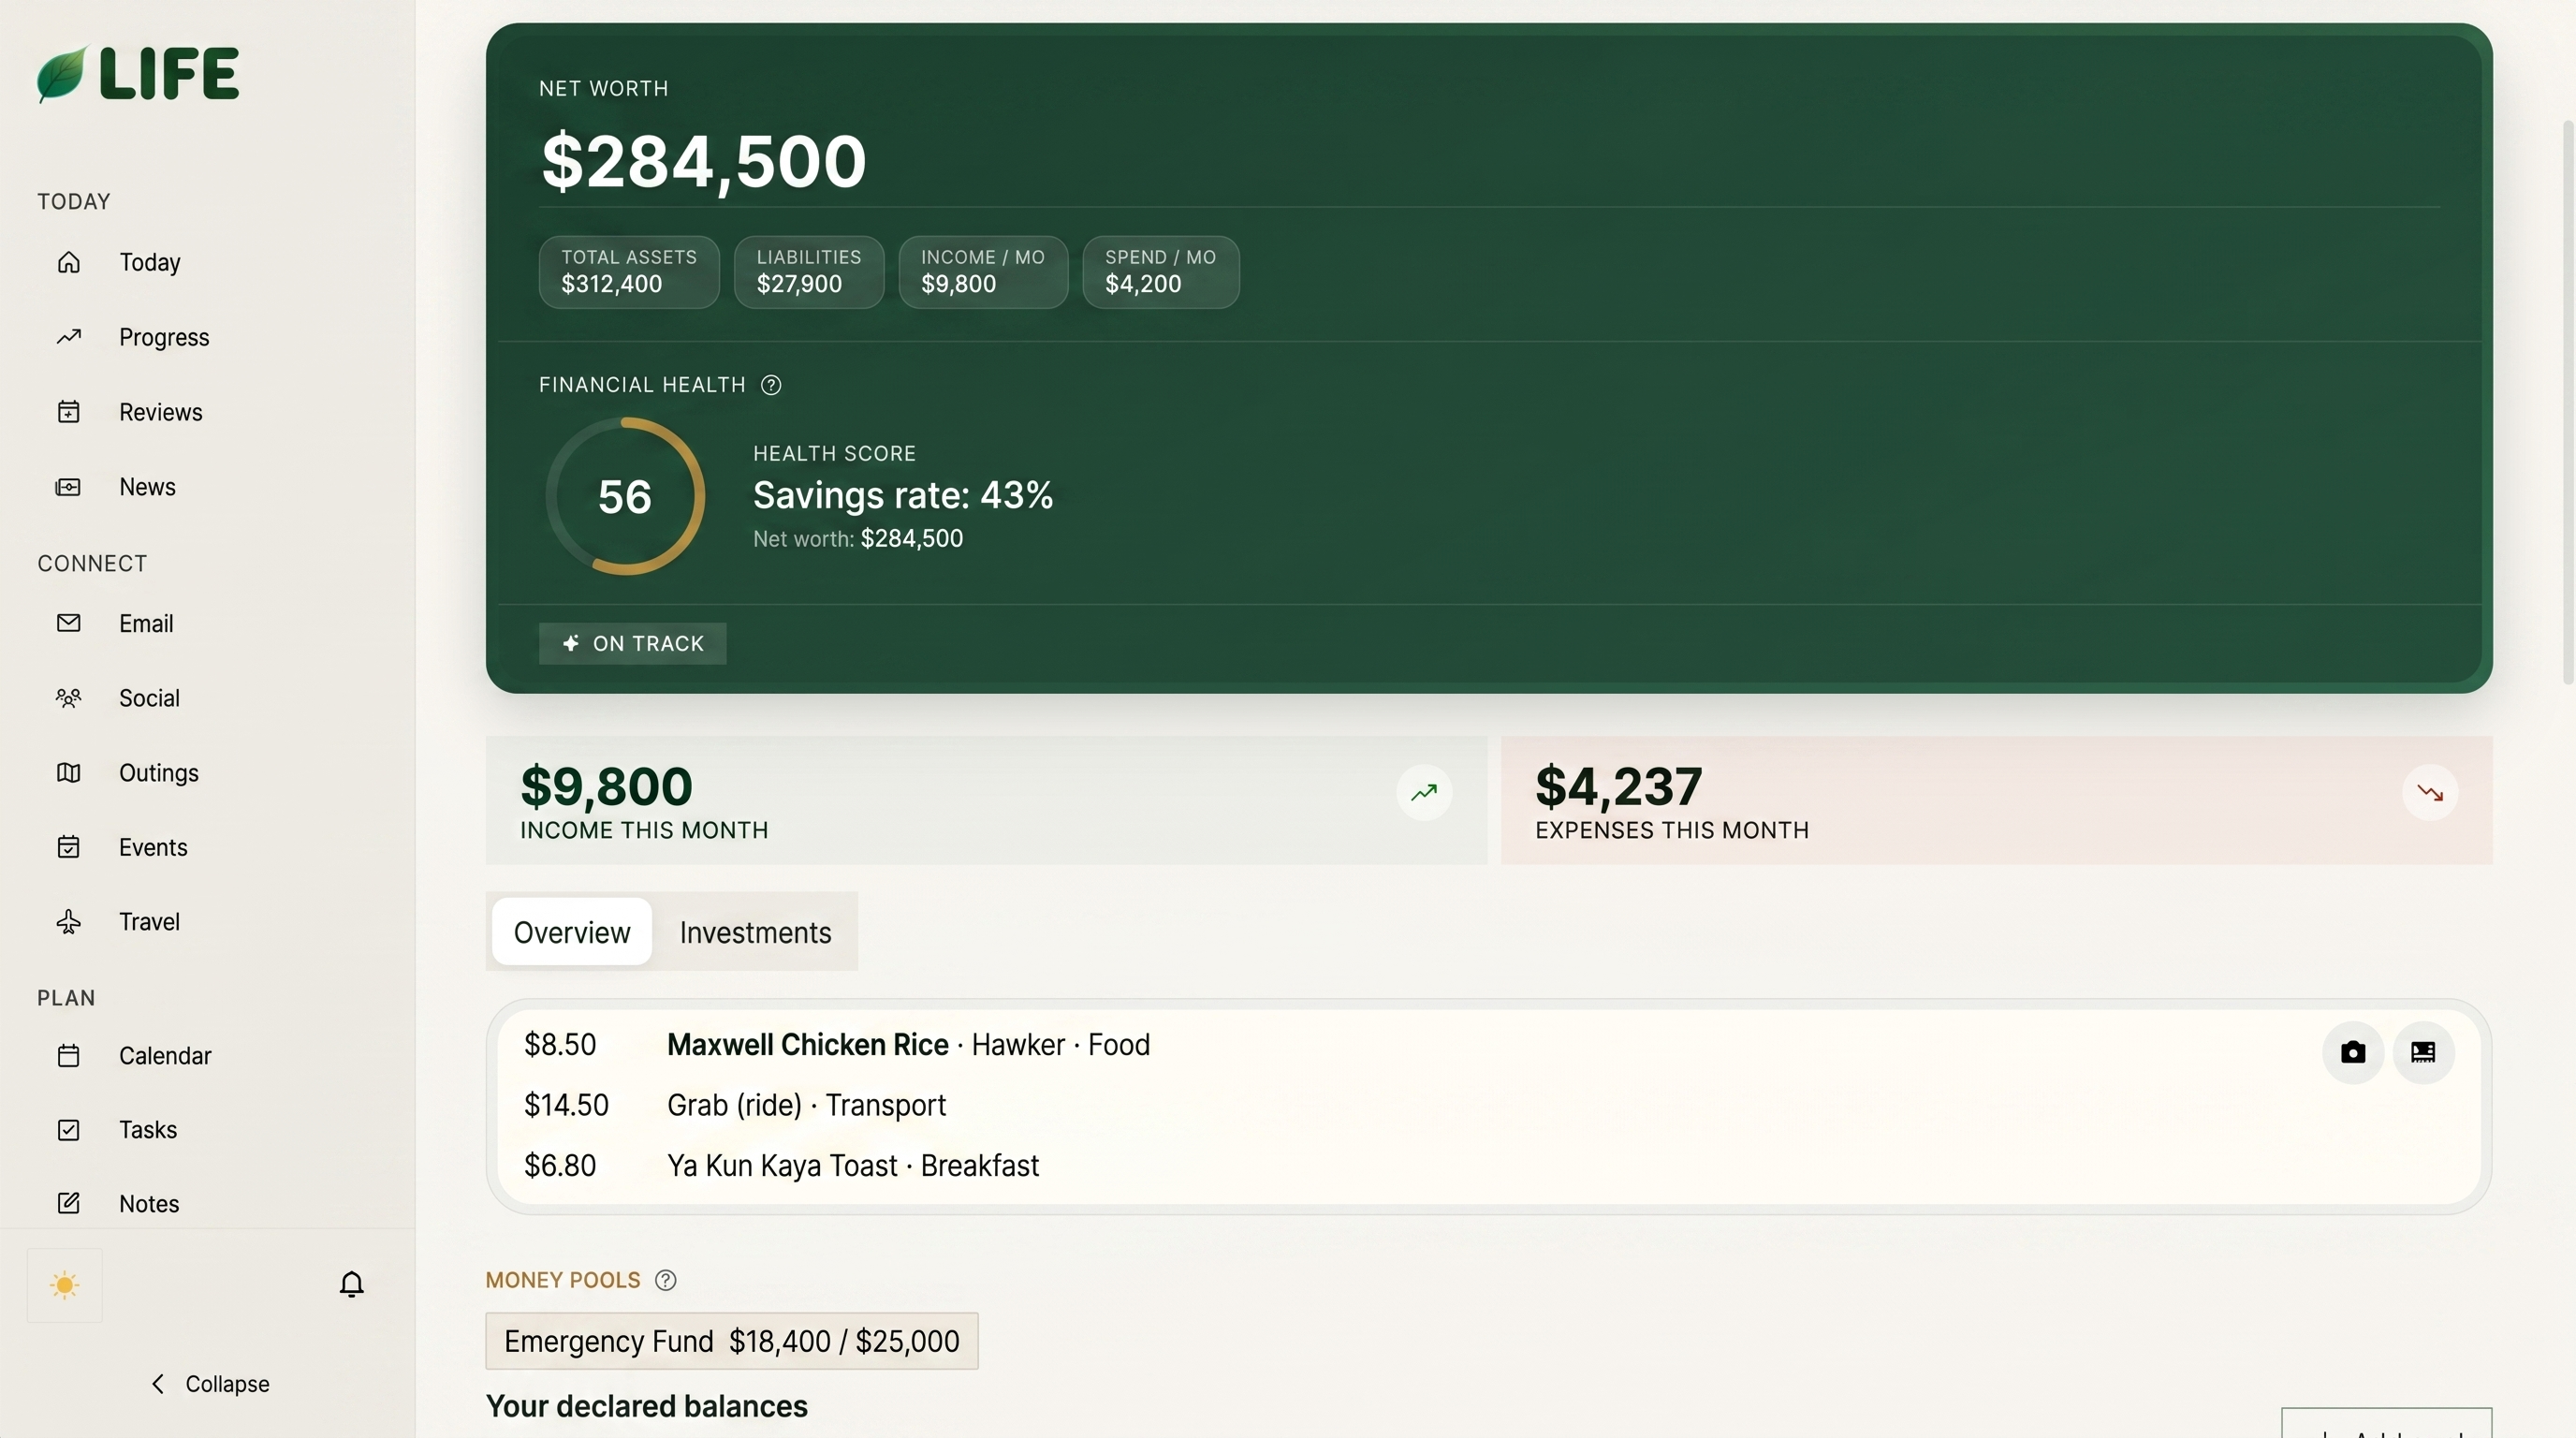Open the $9,800 Income This Month card
The width and height of the screenshot is (2576, 1438).
986,800
